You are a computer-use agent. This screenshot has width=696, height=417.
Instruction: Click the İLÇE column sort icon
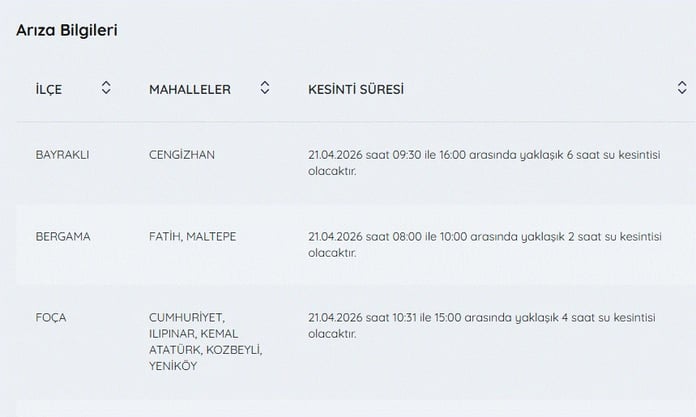click(x=106, y=88)
